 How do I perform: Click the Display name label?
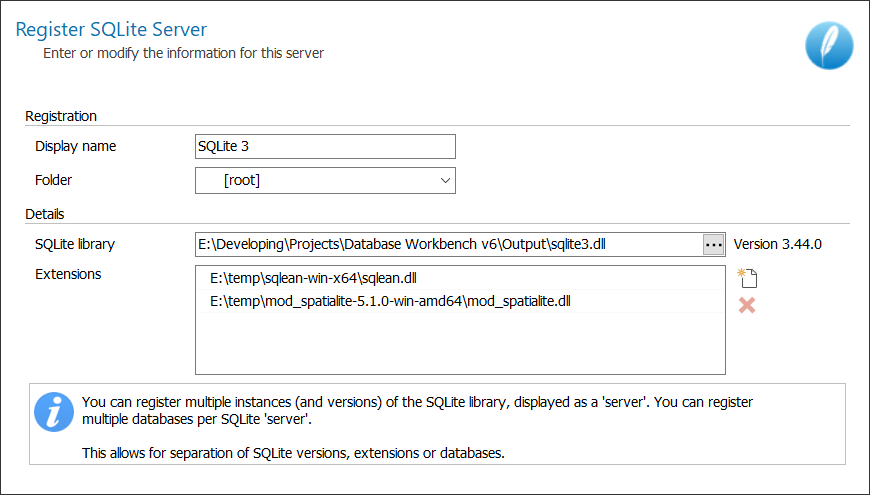click(x=76, y=147)
